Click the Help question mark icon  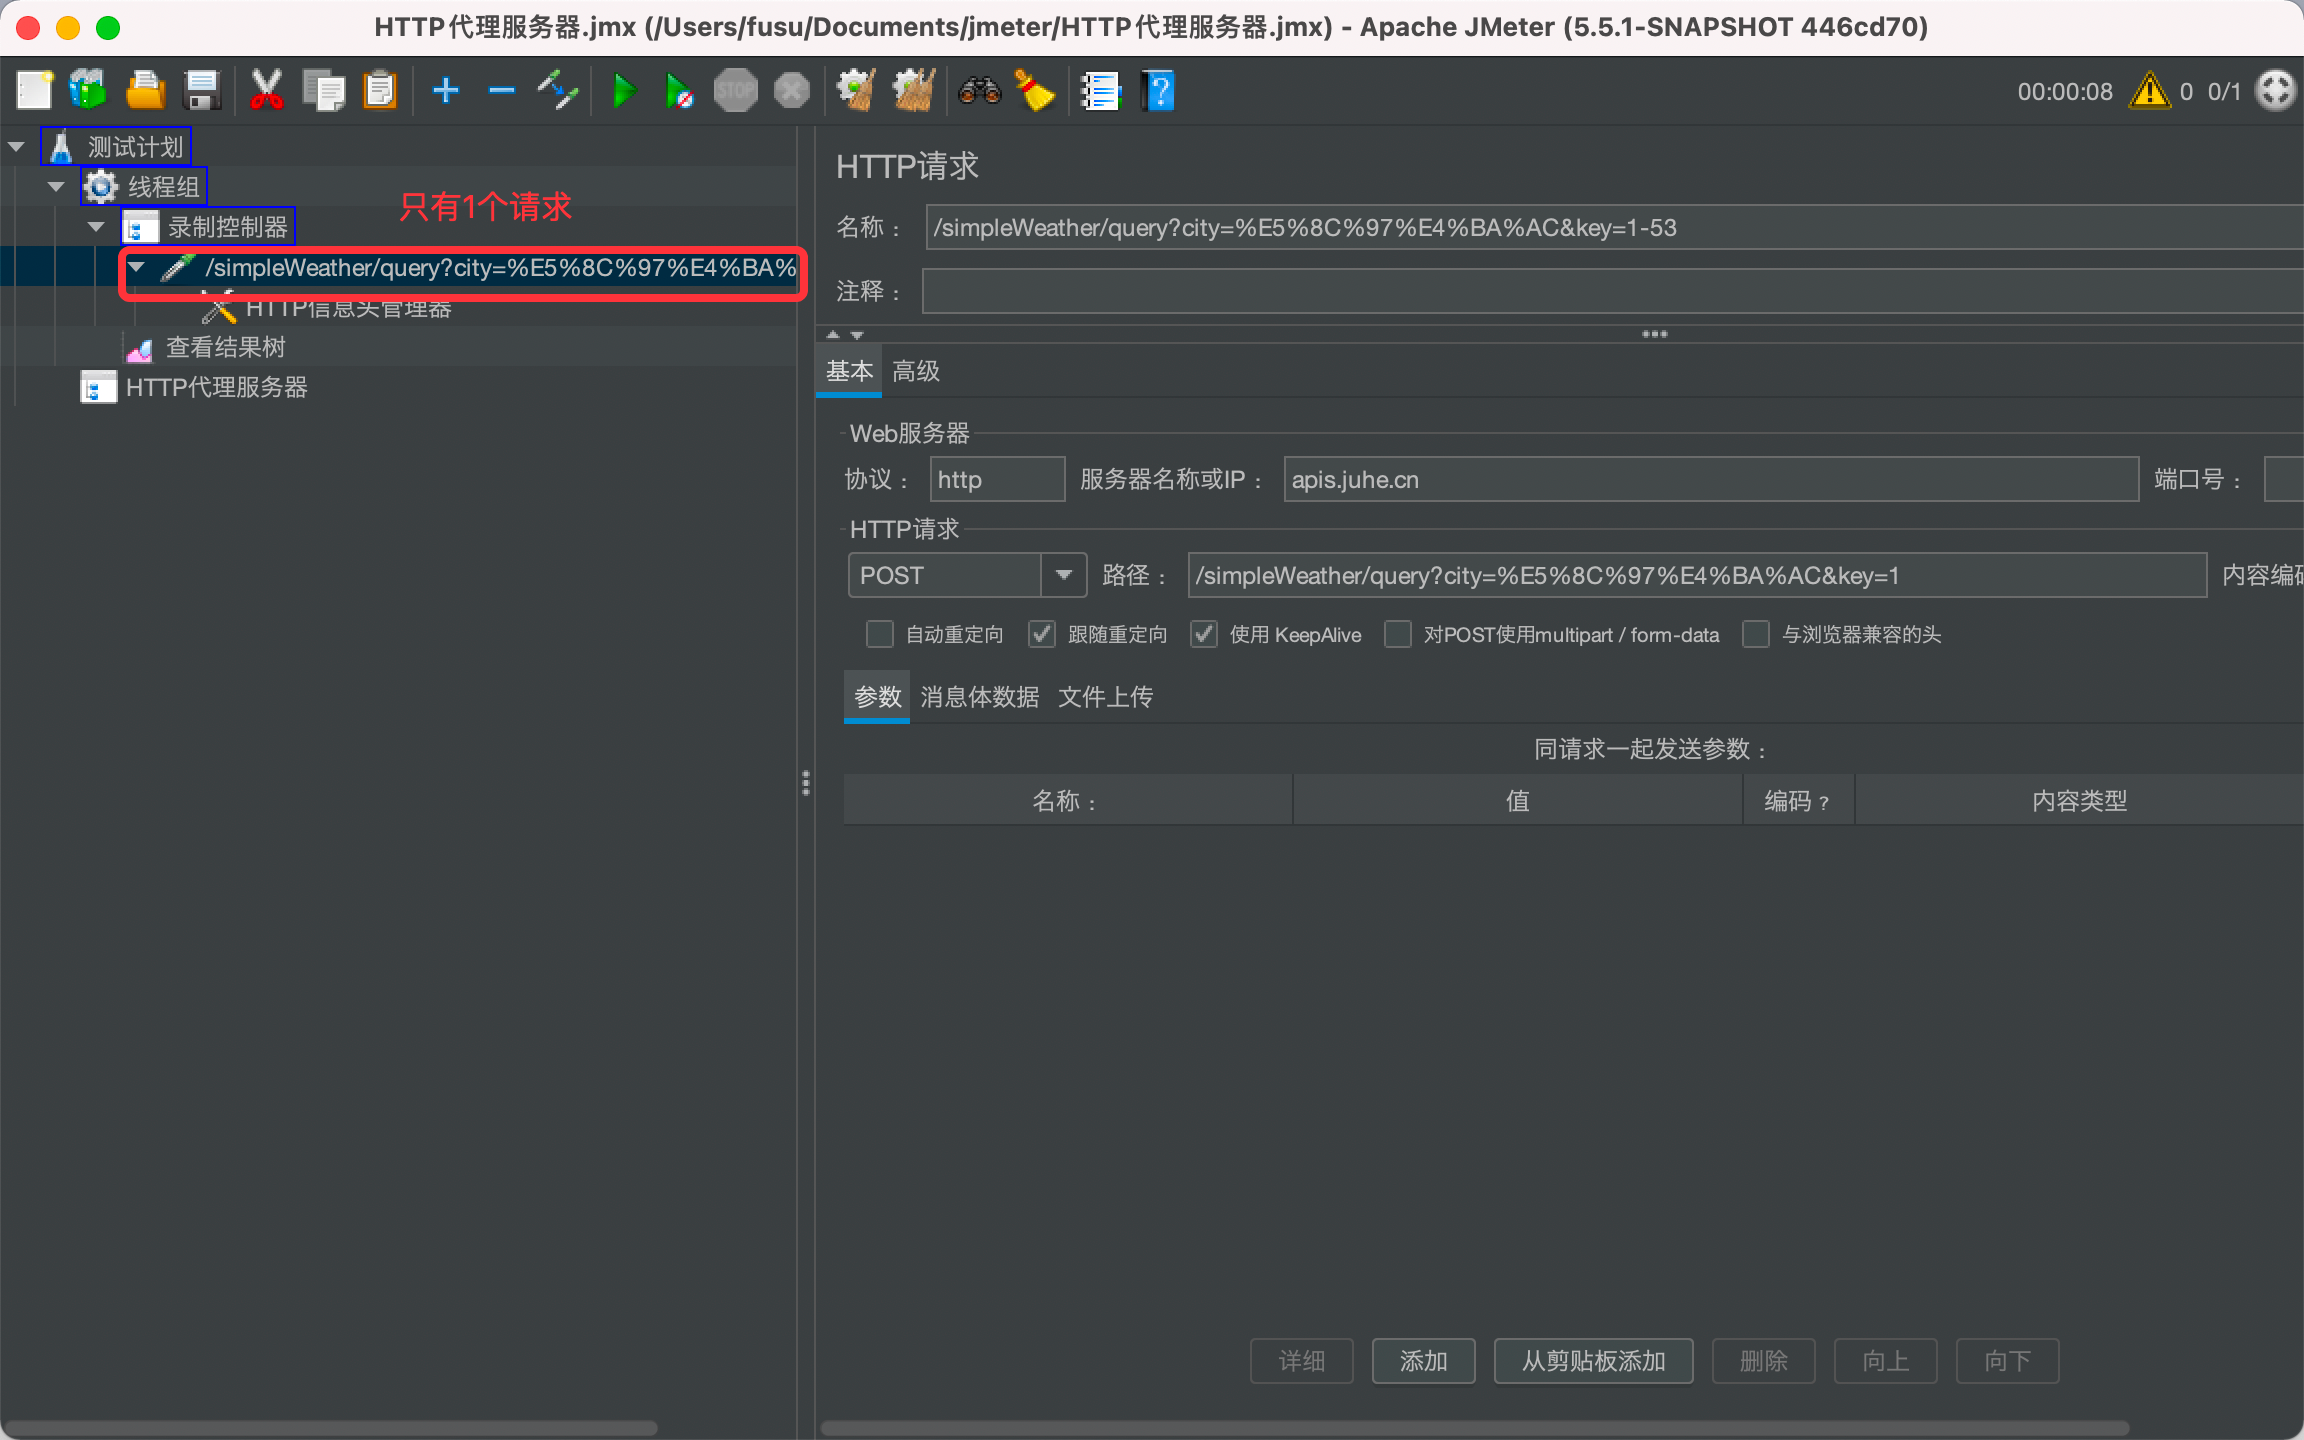pyautogui.click(x=1158, y=91)
